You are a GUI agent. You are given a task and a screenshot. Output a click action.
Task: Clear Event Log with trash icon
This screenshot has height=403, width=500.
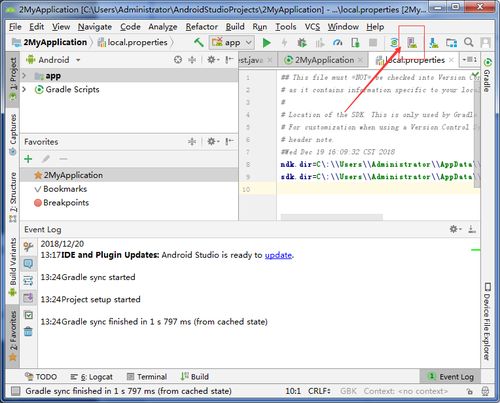28,332
